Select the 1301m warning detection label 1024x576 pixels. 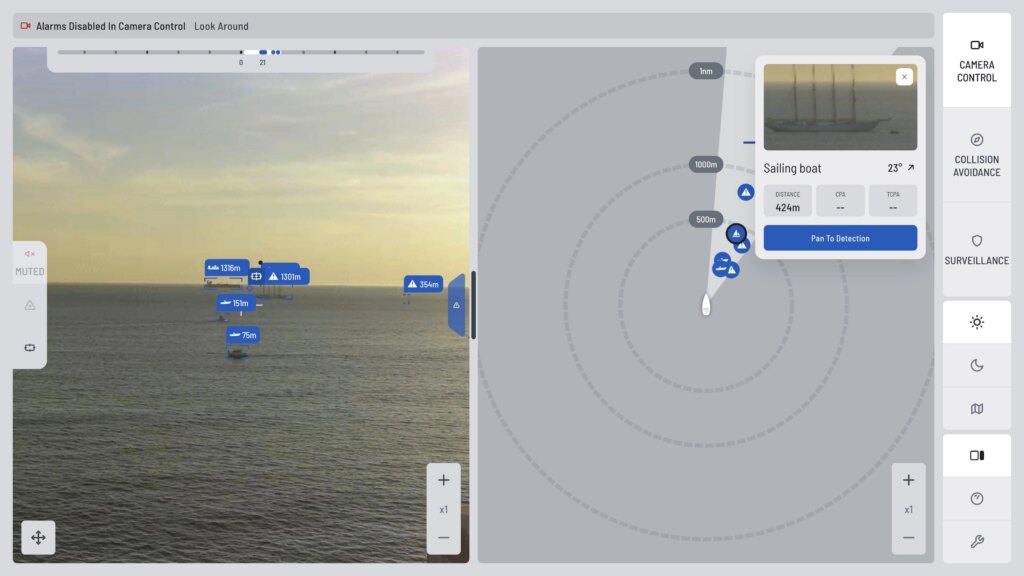(x=287, y=276)
